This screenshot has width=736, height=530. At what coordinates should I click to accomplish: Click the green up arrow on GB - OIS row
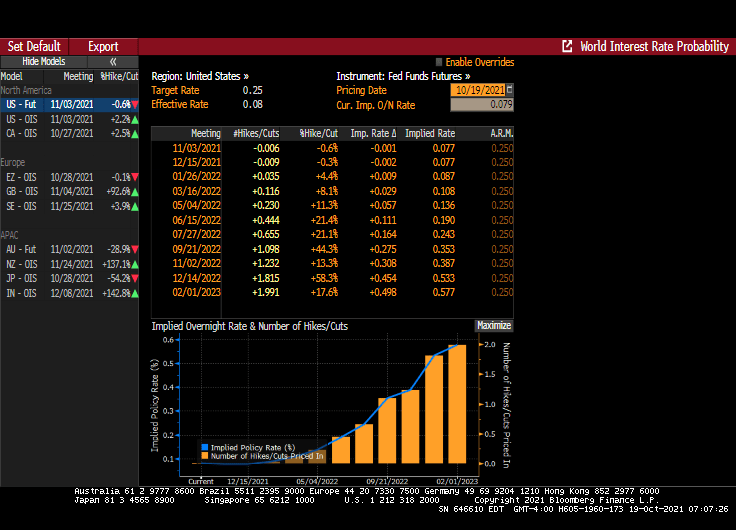pyautogui.click(x=135, y=191)
